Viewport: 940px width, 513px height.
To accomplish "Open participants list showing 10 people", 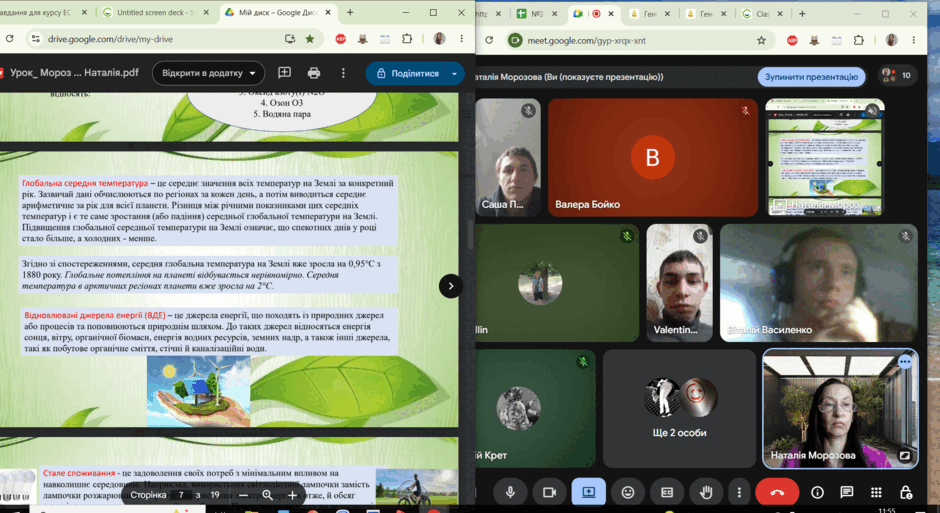I will [896, 76].
